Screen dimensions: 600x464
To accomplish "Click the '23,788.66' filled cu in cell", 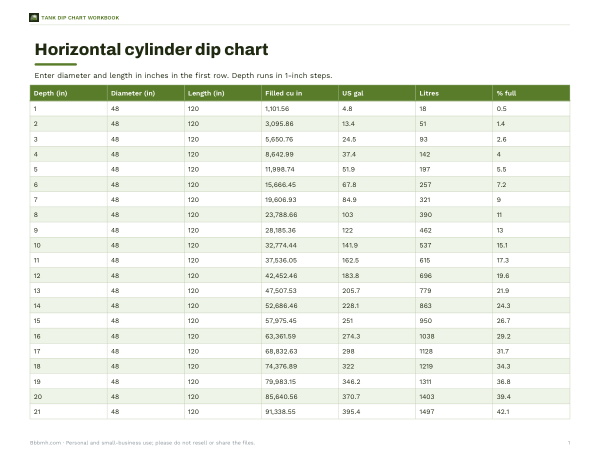I will click(x=300, y=215).
